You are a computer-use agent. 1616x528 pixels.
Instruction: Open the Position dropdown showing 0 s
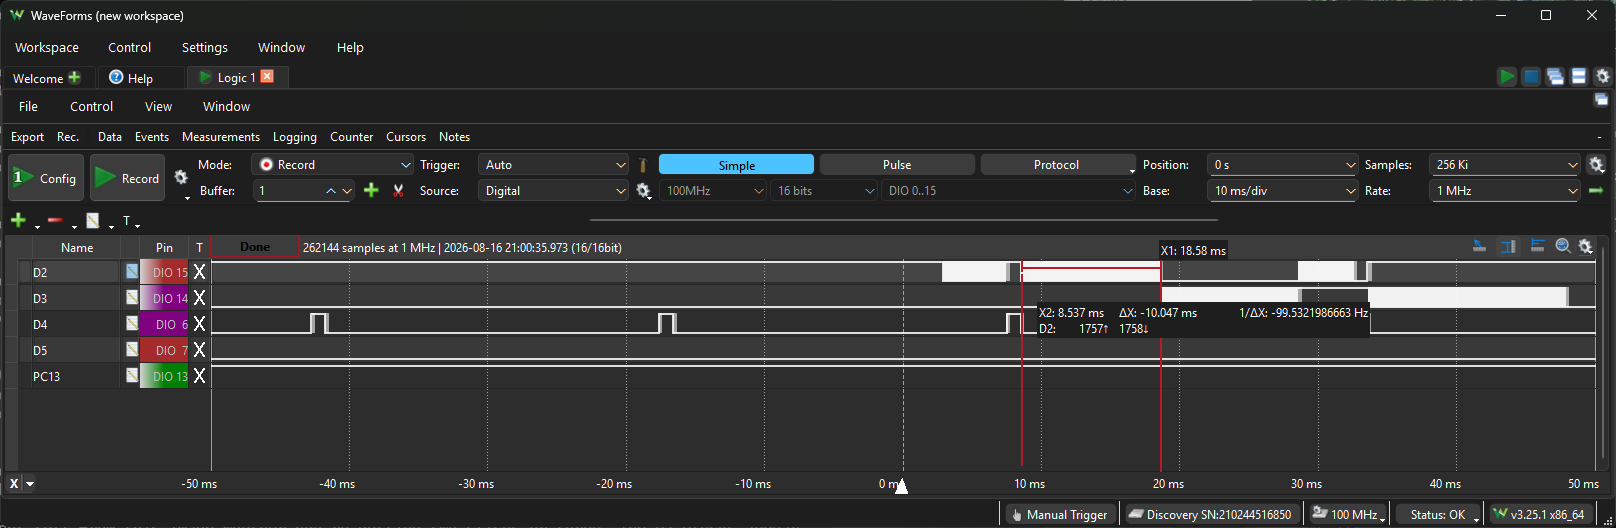coord(1283,165)
